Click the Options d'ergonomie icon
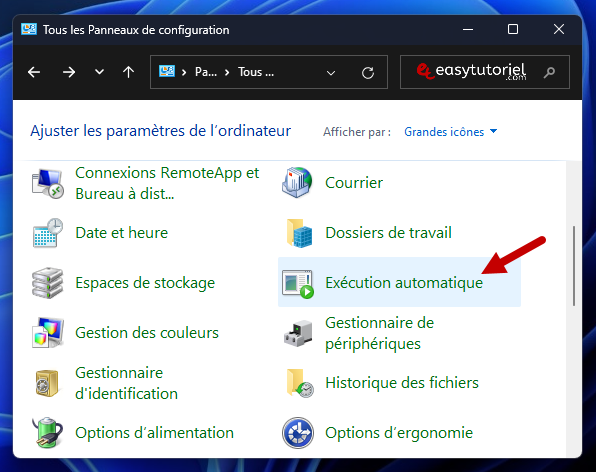The height and width of the screenshot is (472, 596). click(x=298, y=433)
